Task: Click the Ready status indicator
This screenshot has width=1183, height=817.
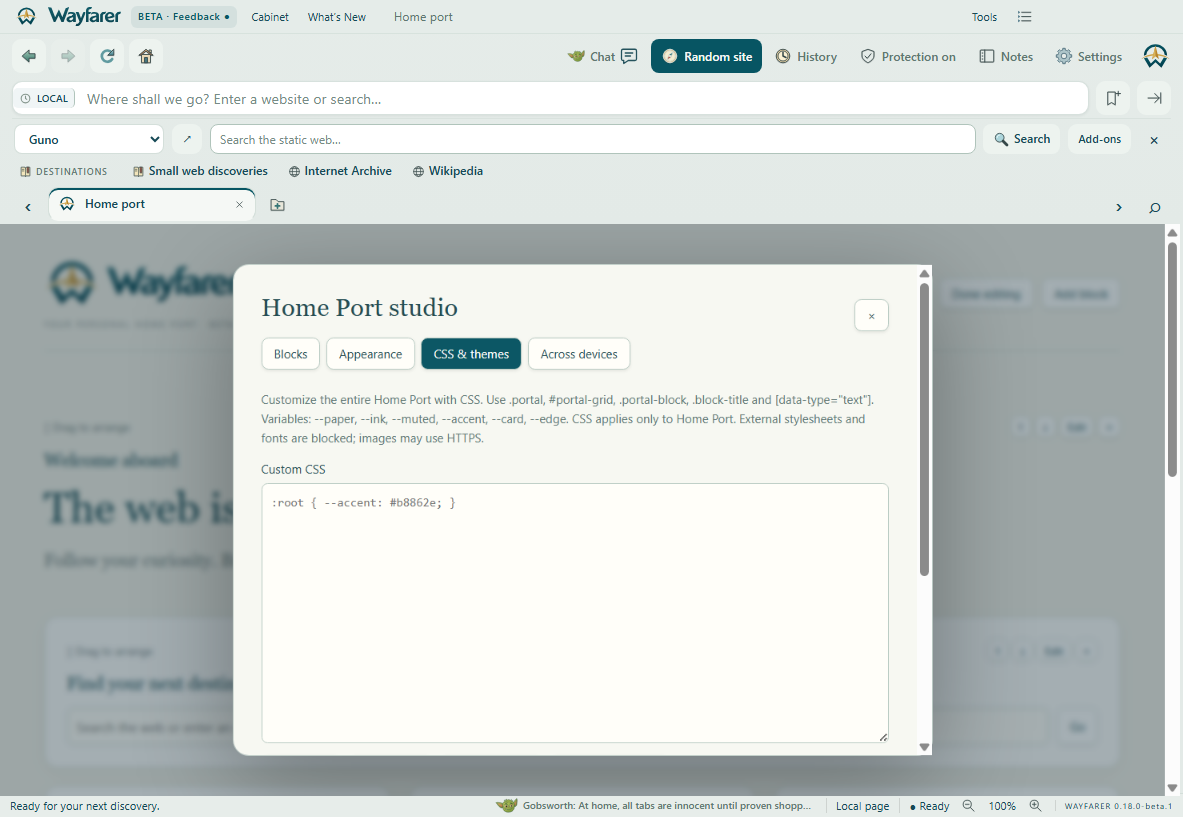Action: click(930, 806)
